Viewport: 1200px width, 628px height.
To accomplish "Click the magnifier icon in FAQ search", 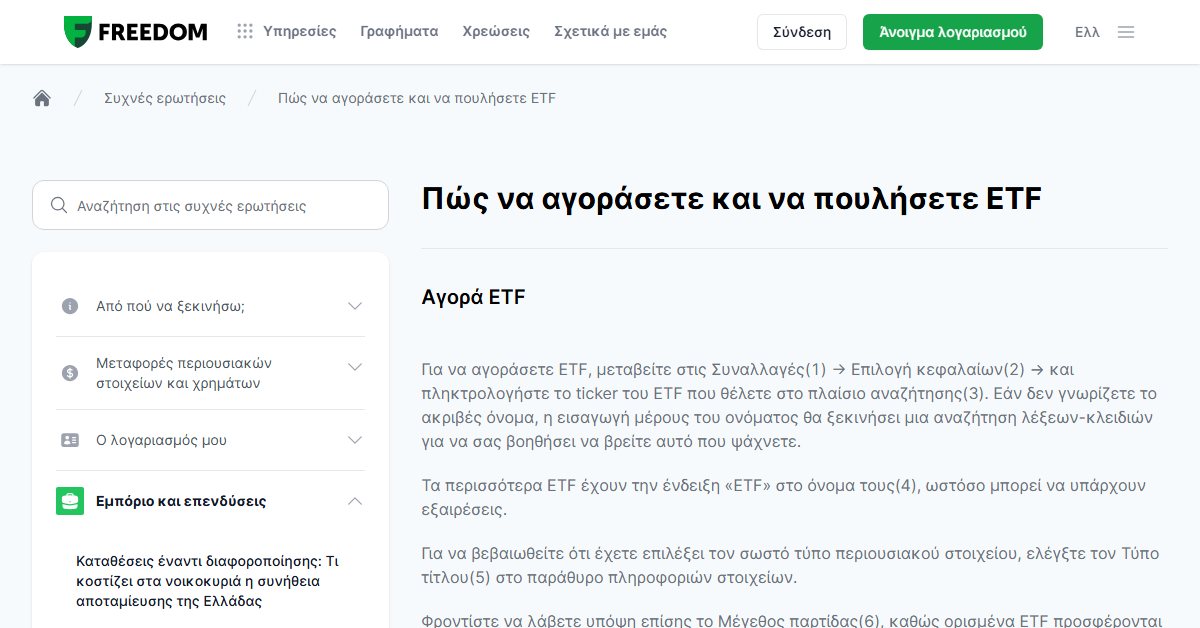I will click(59, 205).
